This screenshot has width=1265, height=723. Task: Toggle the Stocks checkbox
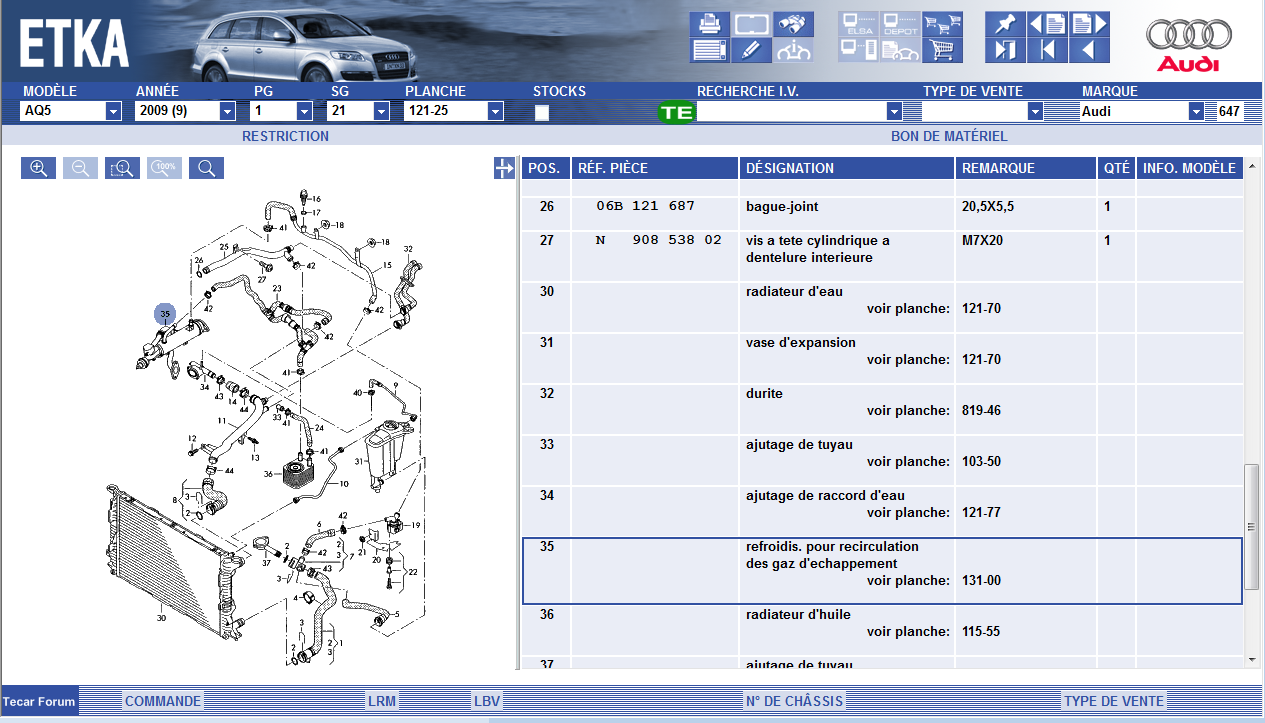(x=542, y=112)
